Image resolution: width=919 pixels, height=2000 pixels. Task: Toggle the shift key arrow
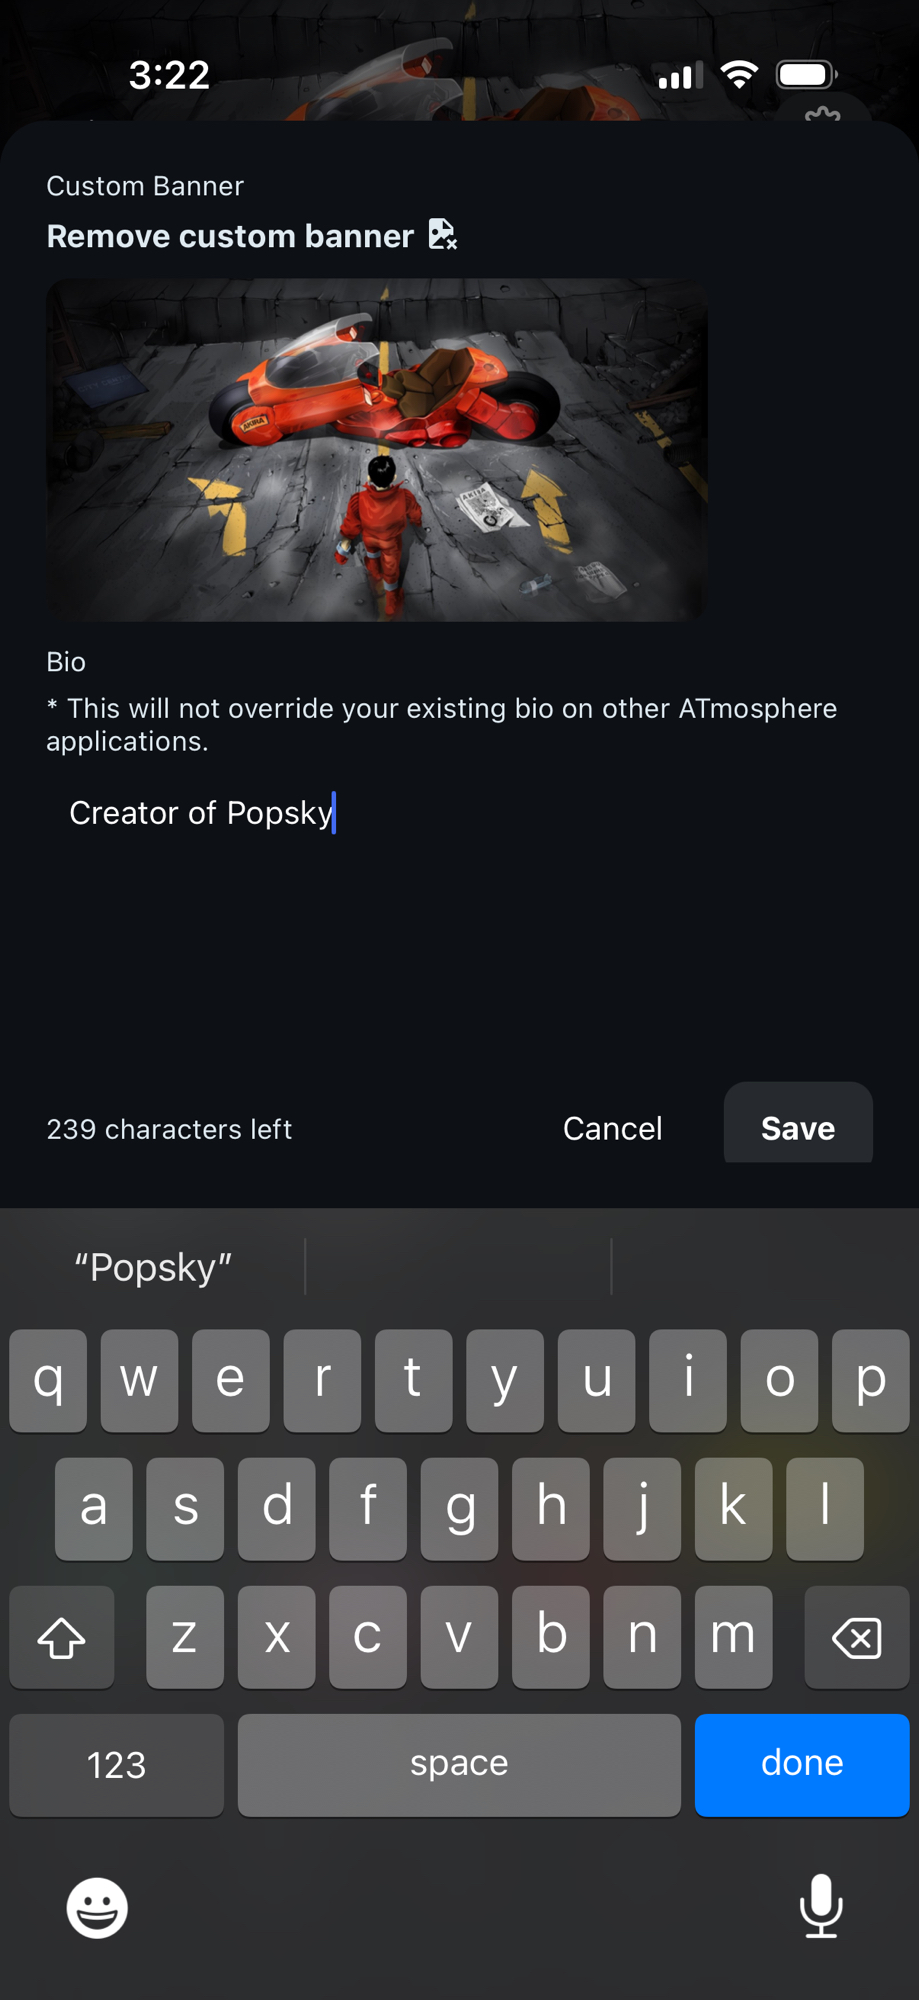[62, 1637]
